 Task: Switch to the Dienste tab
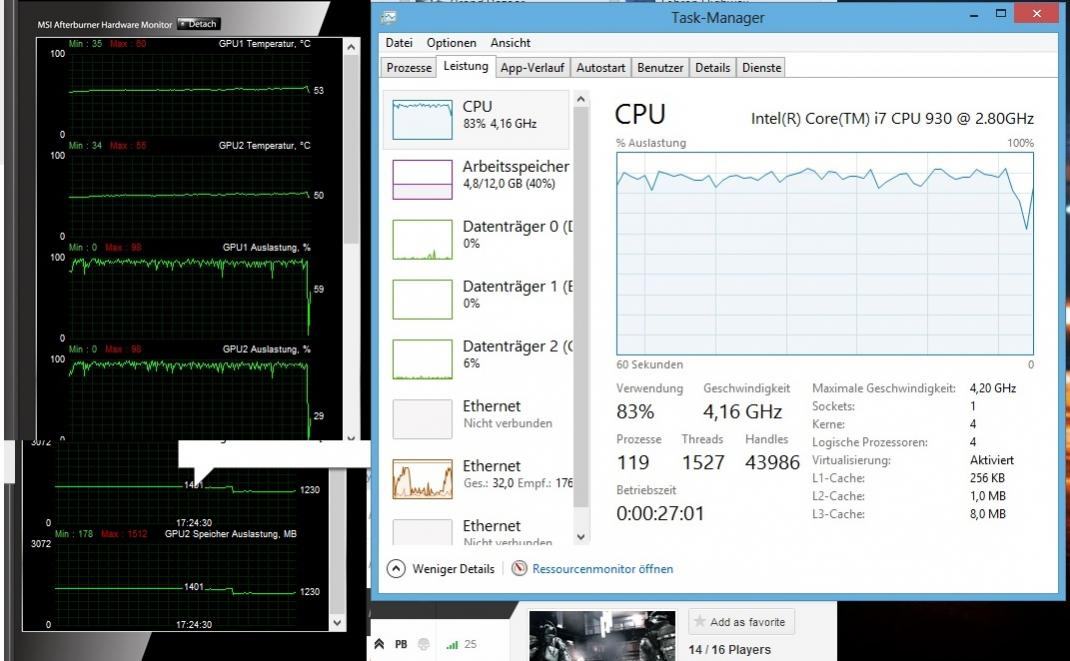pyautogui.click(x=762, y=68)
